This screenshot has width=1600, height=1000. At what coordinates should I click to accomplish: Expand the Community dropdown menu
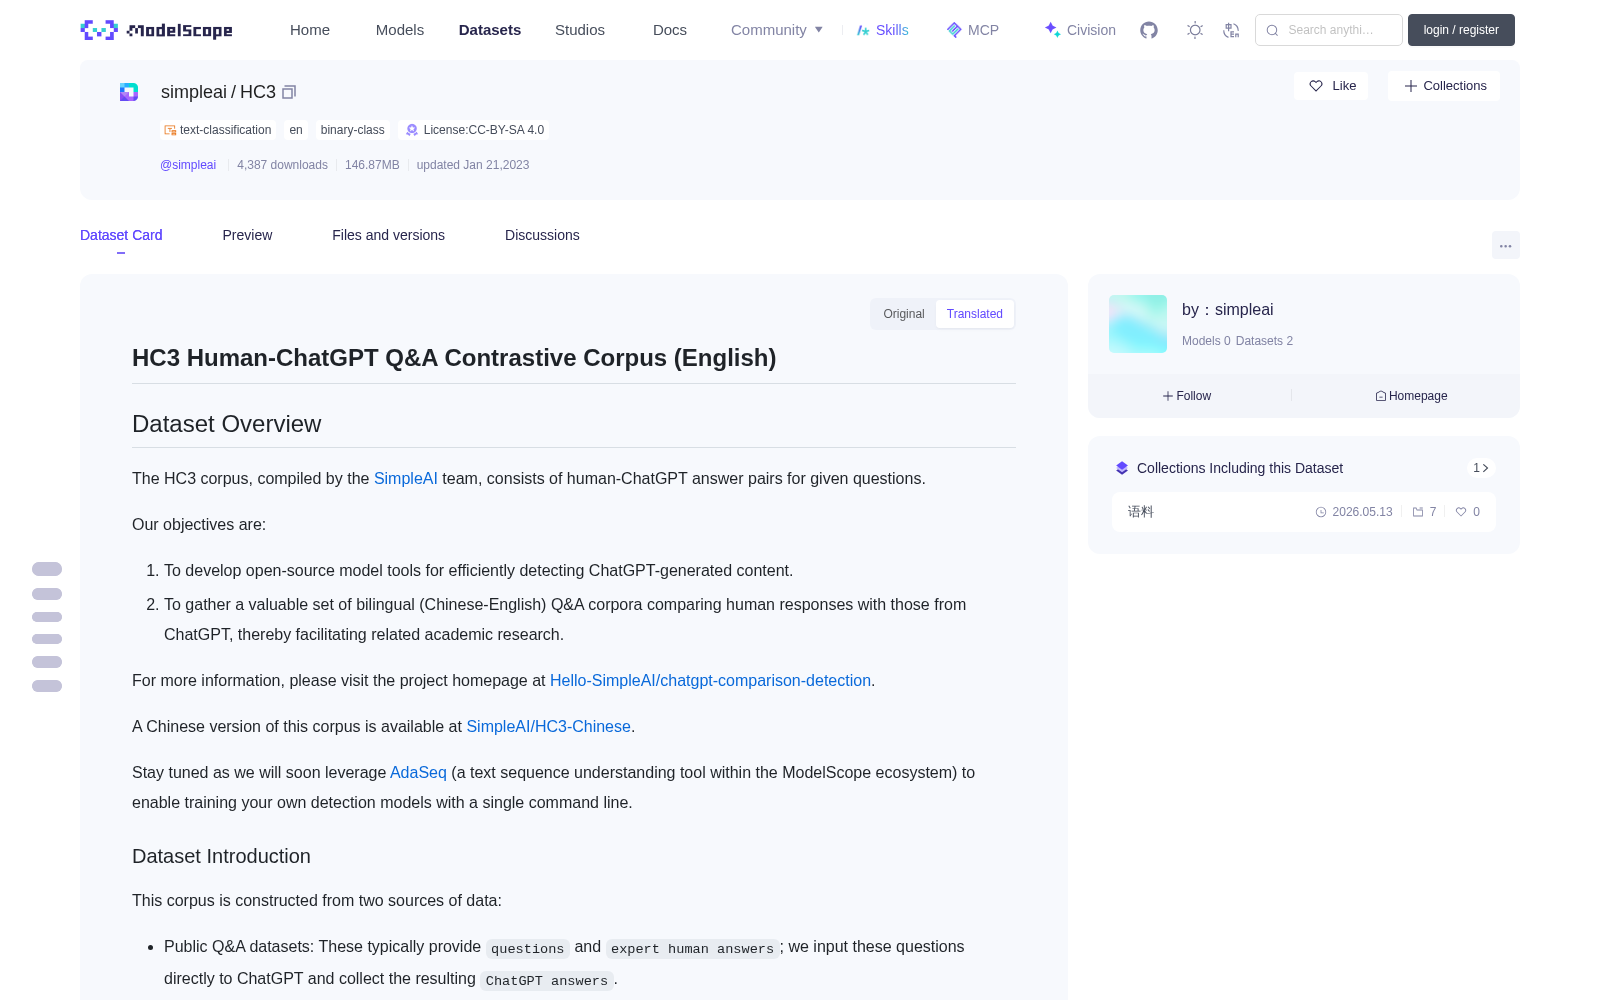[x=777, y=30]
